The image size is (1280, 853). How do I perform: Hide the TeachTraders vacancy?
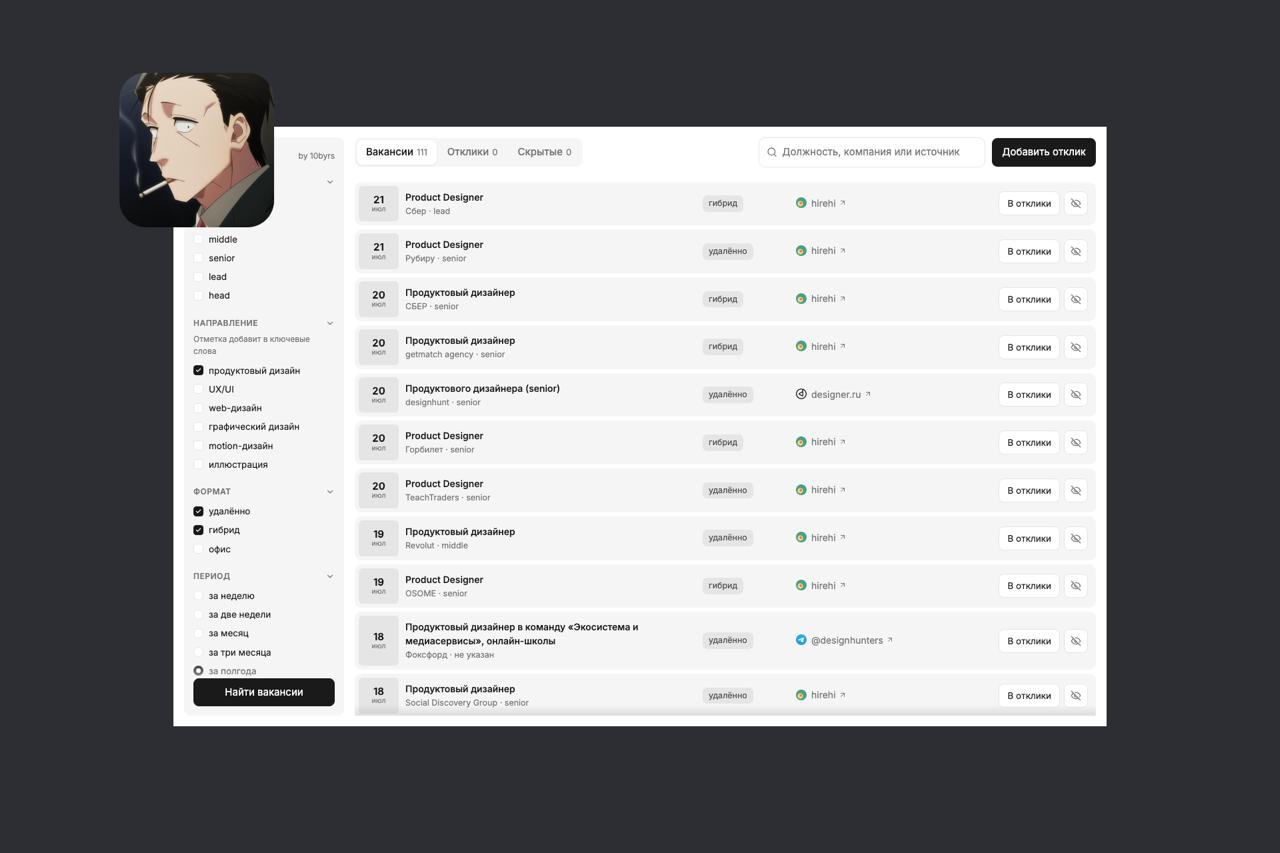pyautogui.click(x=1075, y=490)
